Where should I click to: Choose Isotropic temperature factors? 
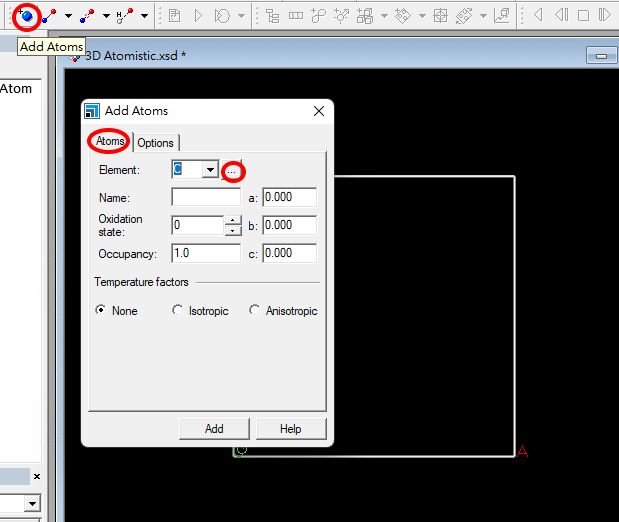pos(178,311)
